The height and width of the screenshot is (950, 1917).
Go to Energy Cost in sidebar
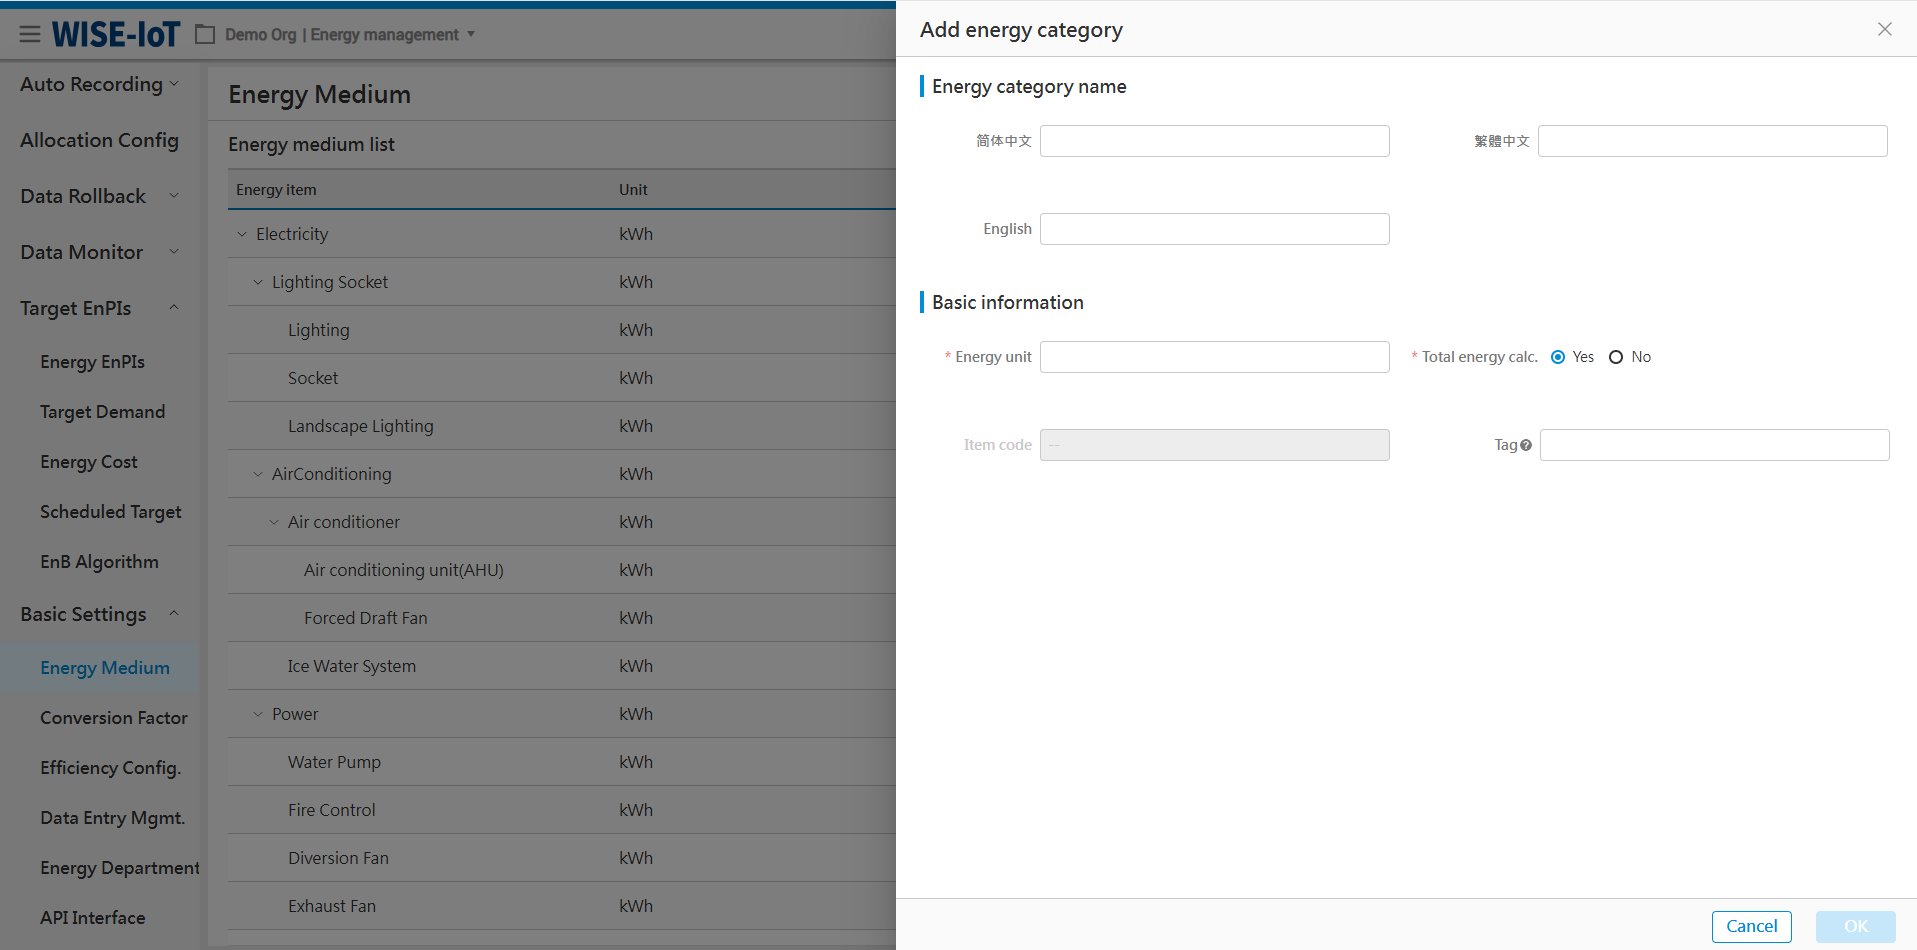coord(89,462)
